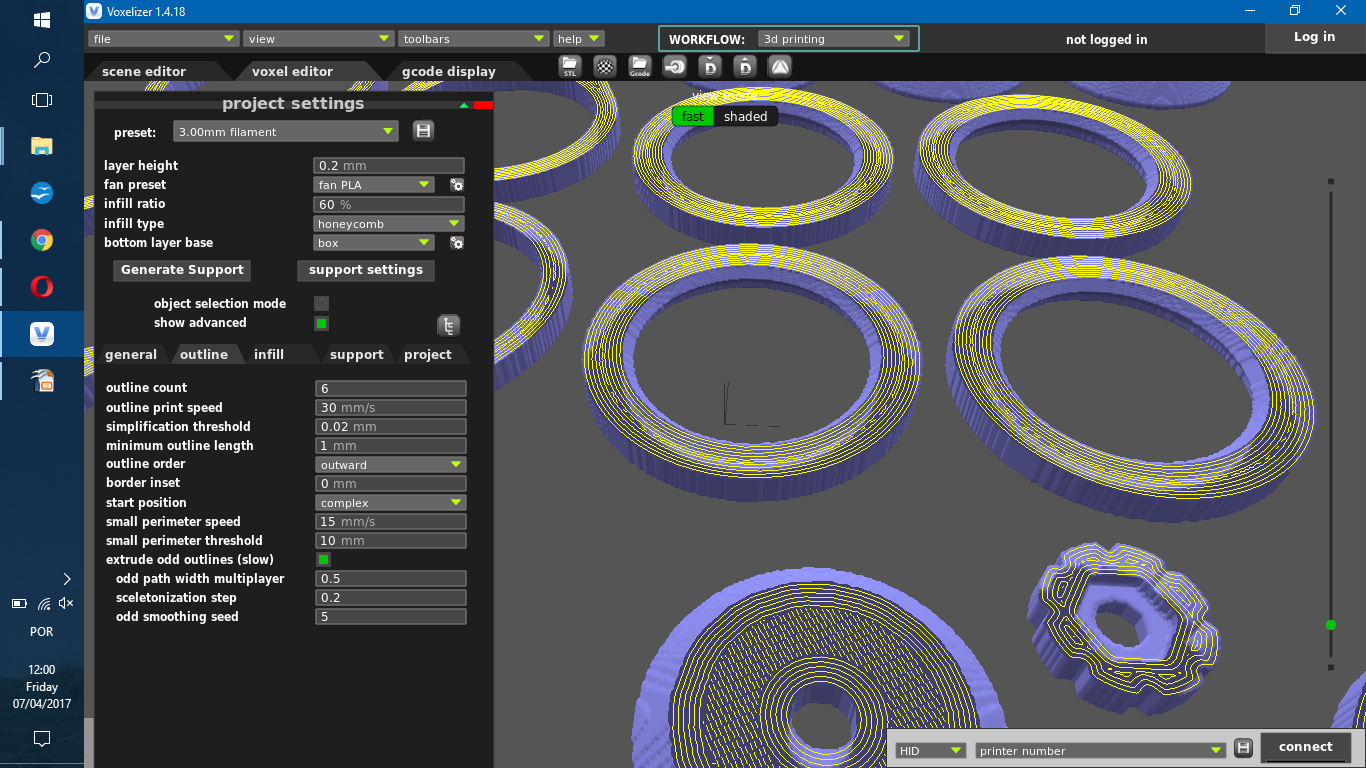Switch to gcode display tab
The image size is (1366, 768).
click(448, 71)
